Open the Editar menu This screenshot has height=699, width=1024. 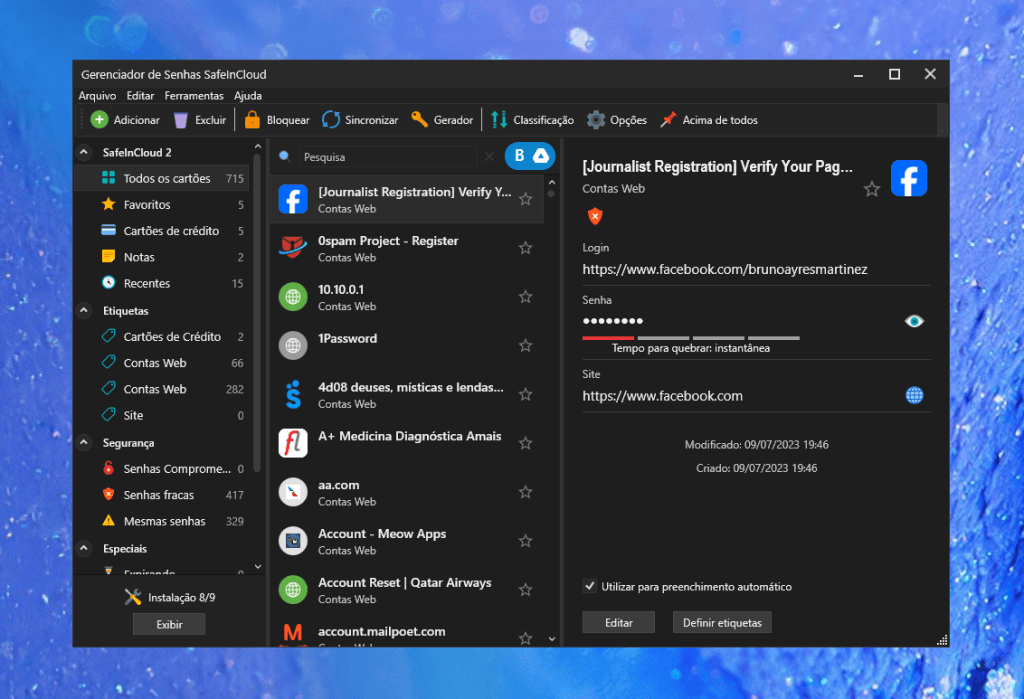point(140,95)
